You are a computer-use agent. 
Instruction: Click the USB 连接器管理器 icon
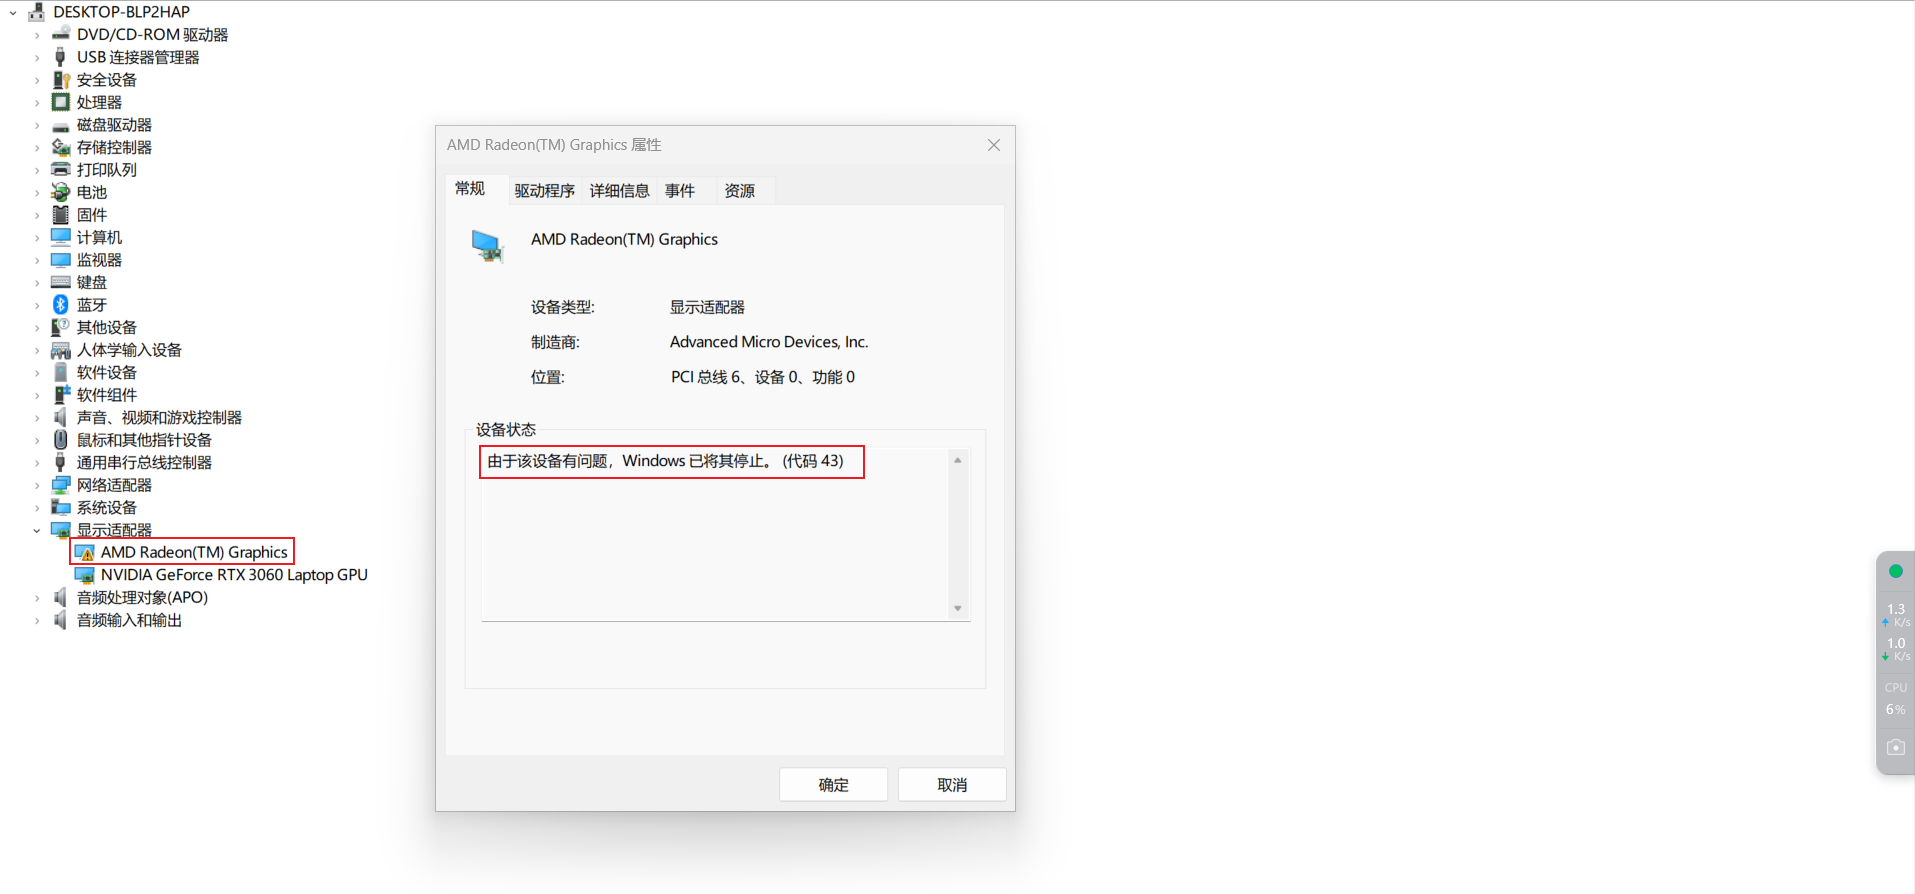click(x=61, y=57)
